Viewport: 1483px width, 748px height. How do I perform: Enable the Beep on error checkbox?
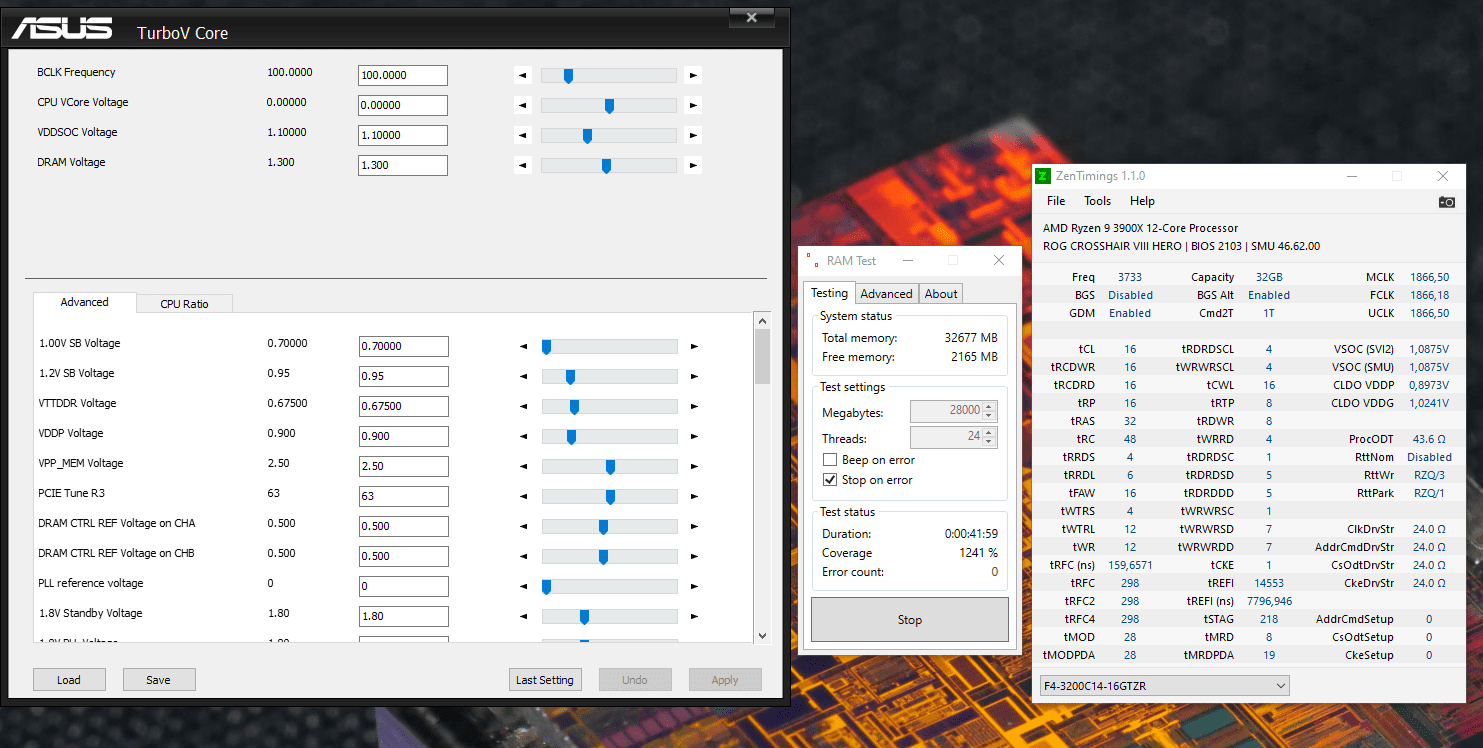click(x=830, y=460)
